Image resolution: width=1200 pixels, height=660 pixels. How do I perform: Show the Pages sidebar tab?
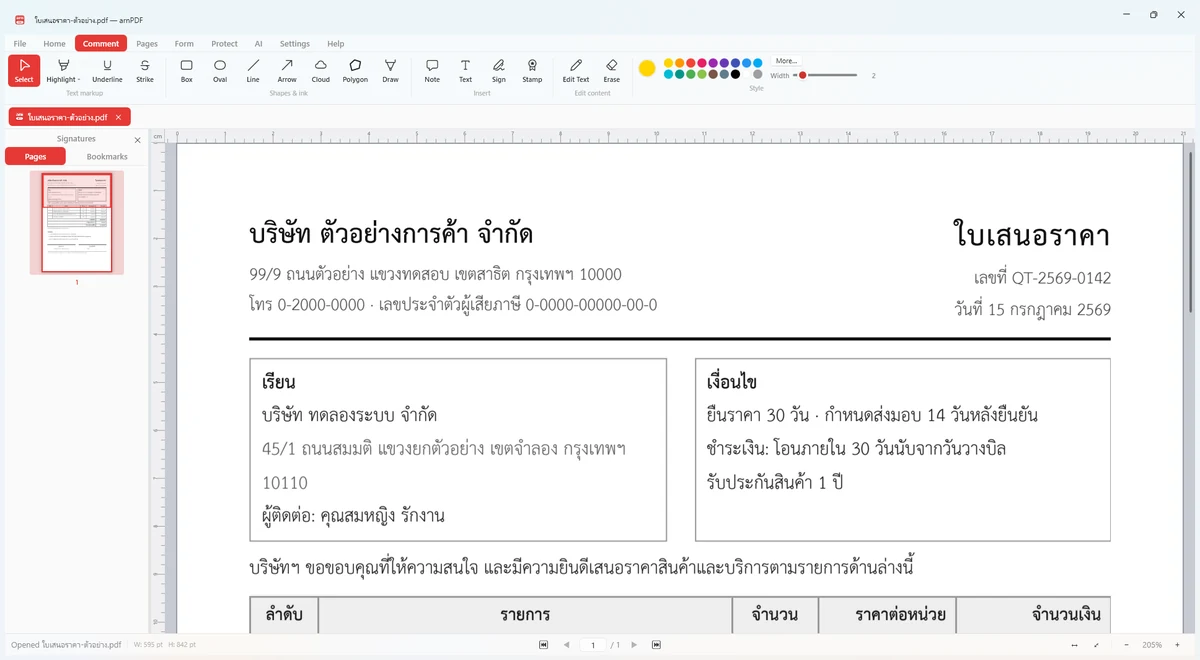coord(35,157)
